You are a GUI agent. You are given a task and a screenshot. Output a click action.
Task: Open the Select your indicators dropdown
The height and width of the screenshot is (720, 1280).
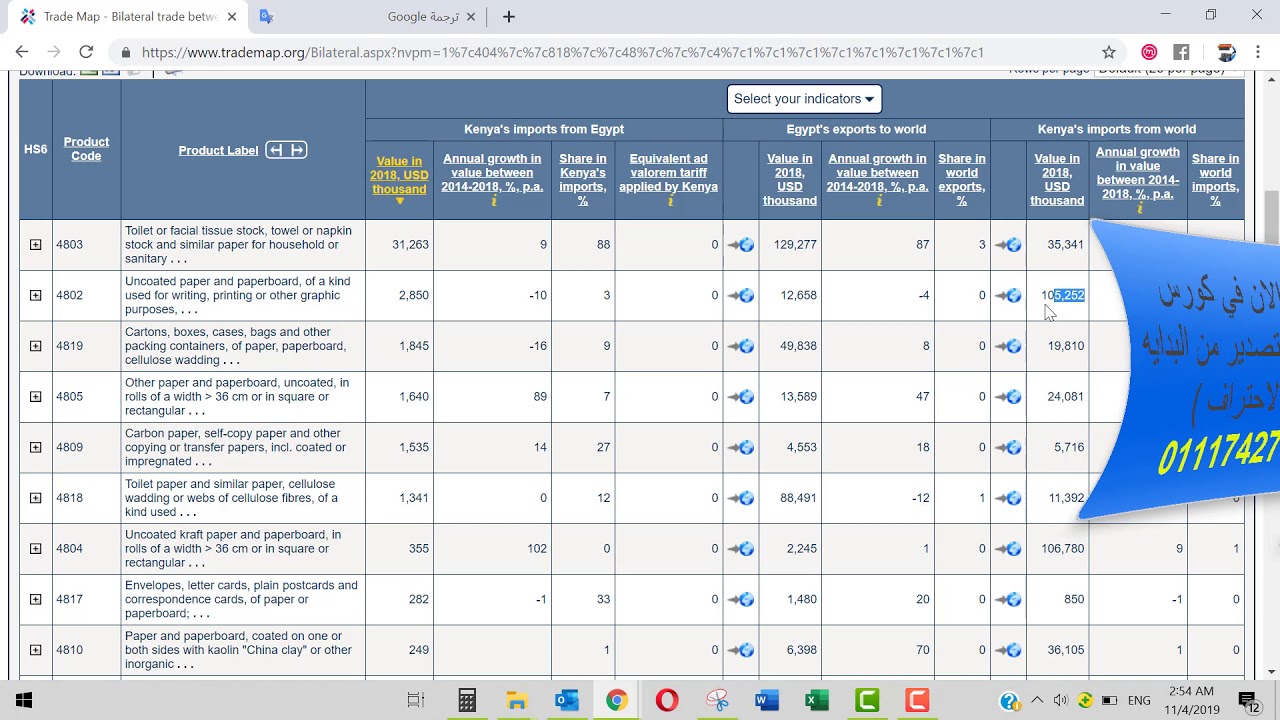804,99
